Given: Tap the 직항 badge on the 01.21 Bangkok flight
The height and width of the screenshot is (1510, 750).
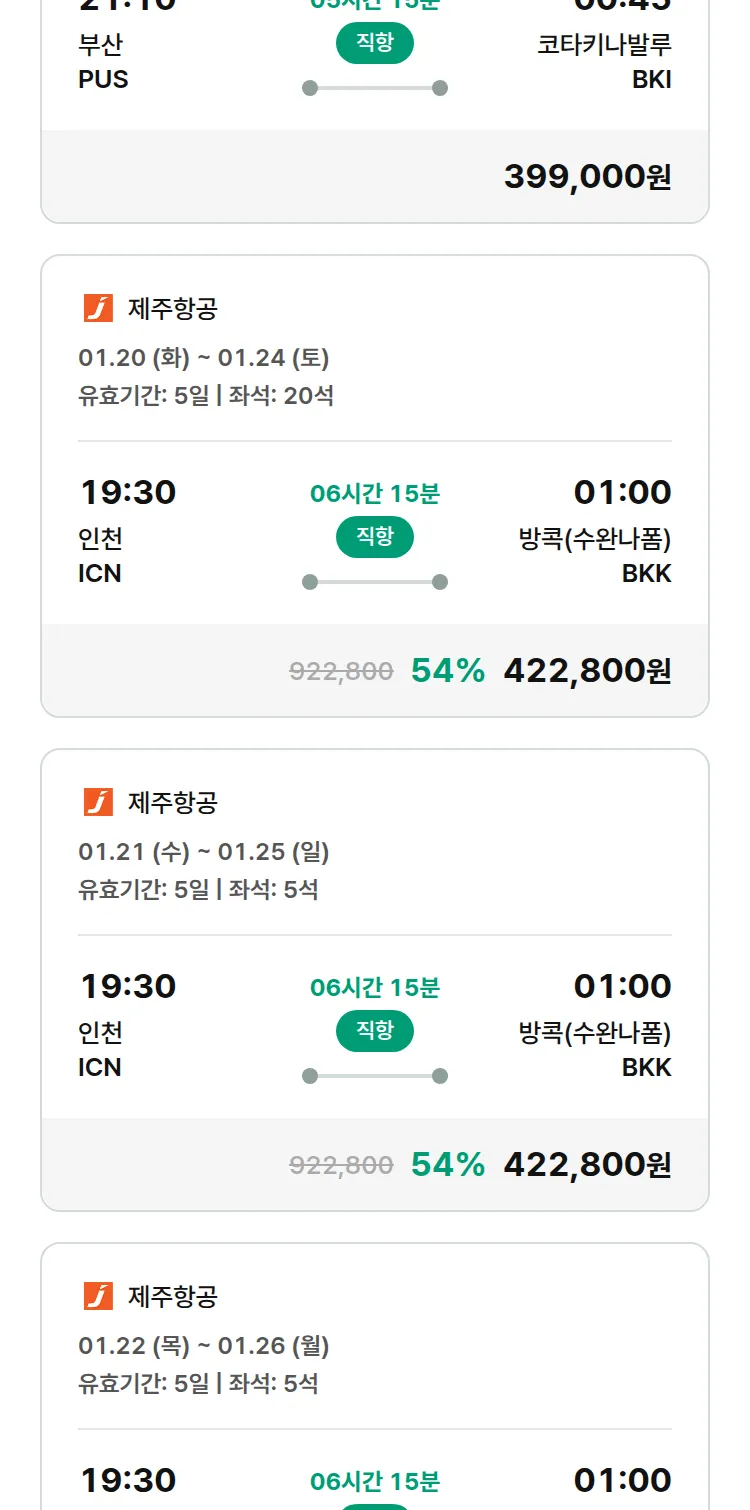Looking at the screenshot, I should (375, 1031).
